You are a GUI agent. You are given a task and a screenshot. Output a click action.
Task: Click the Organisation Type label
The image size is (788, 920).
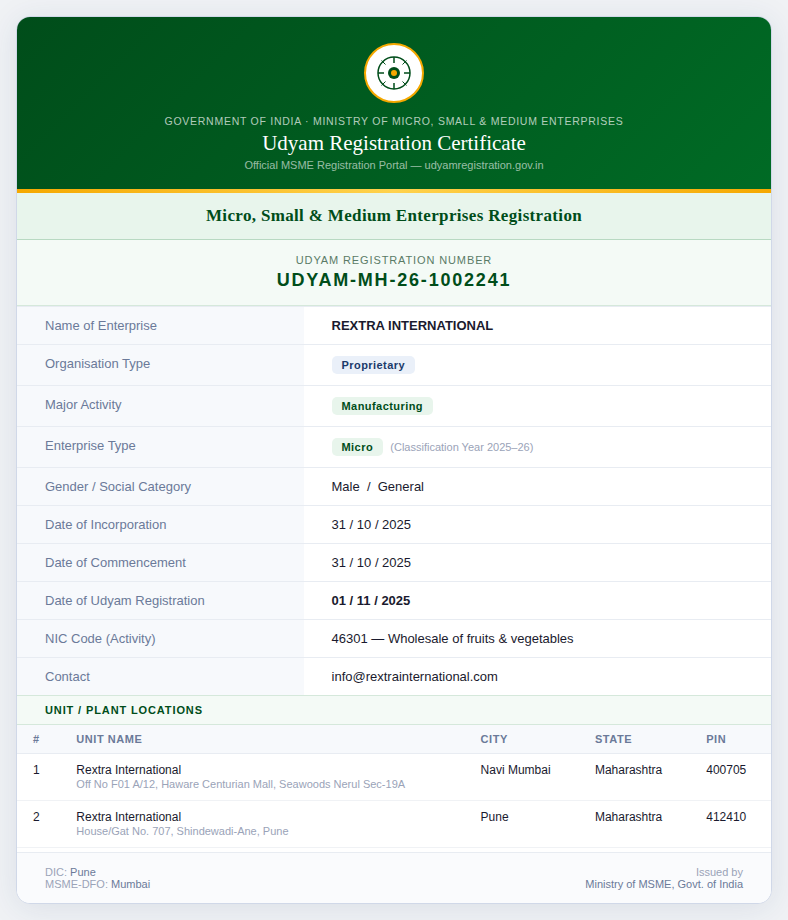point(97,364)
